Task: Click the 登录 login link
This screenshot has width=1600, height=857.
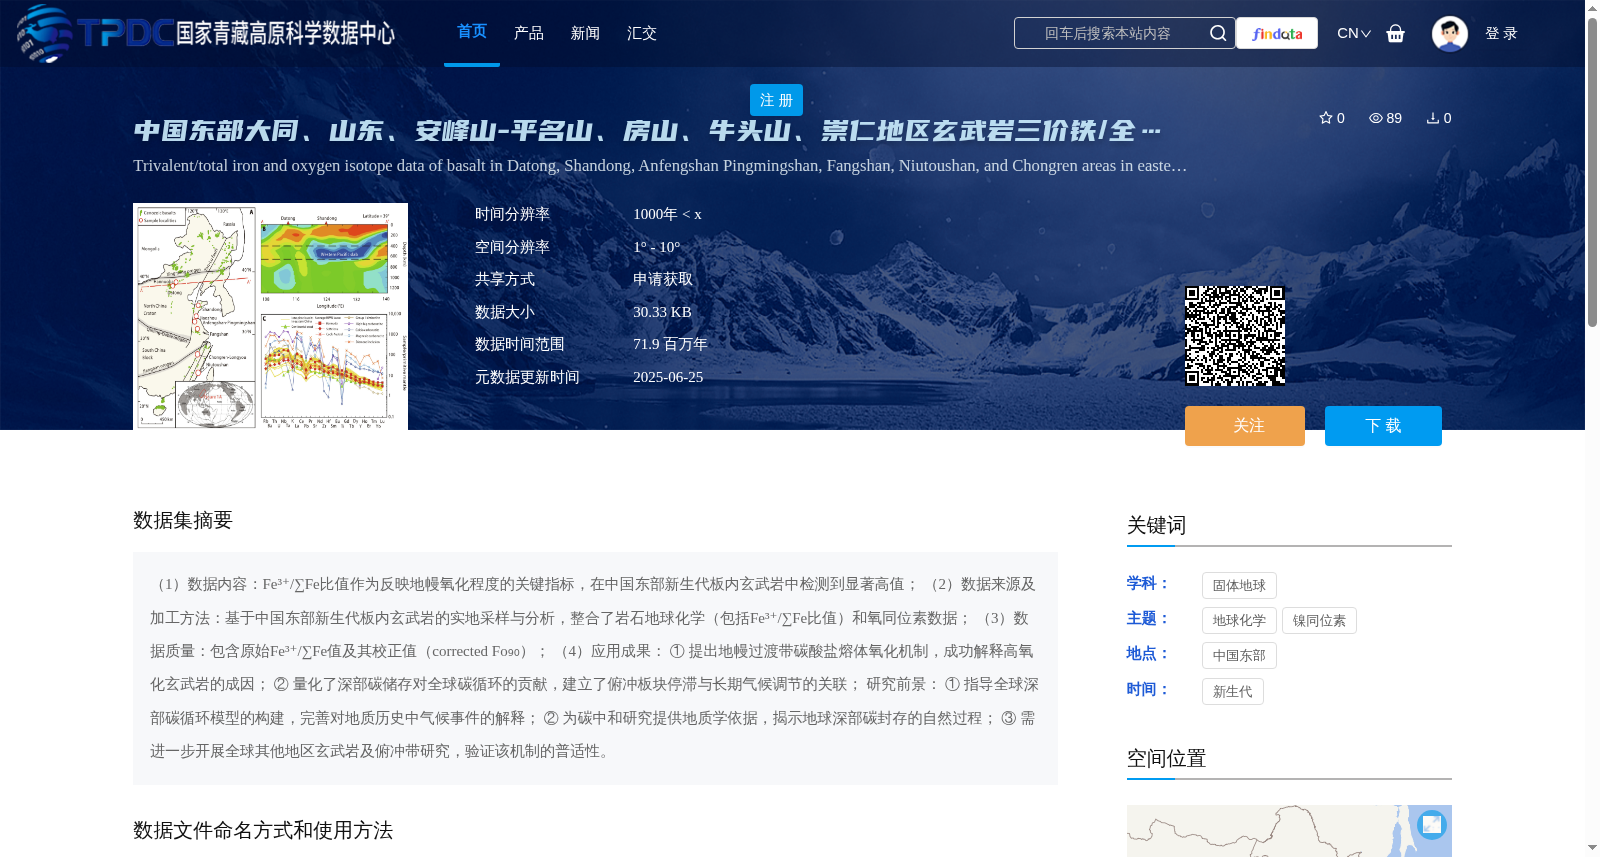Action: coord(1501,33)
